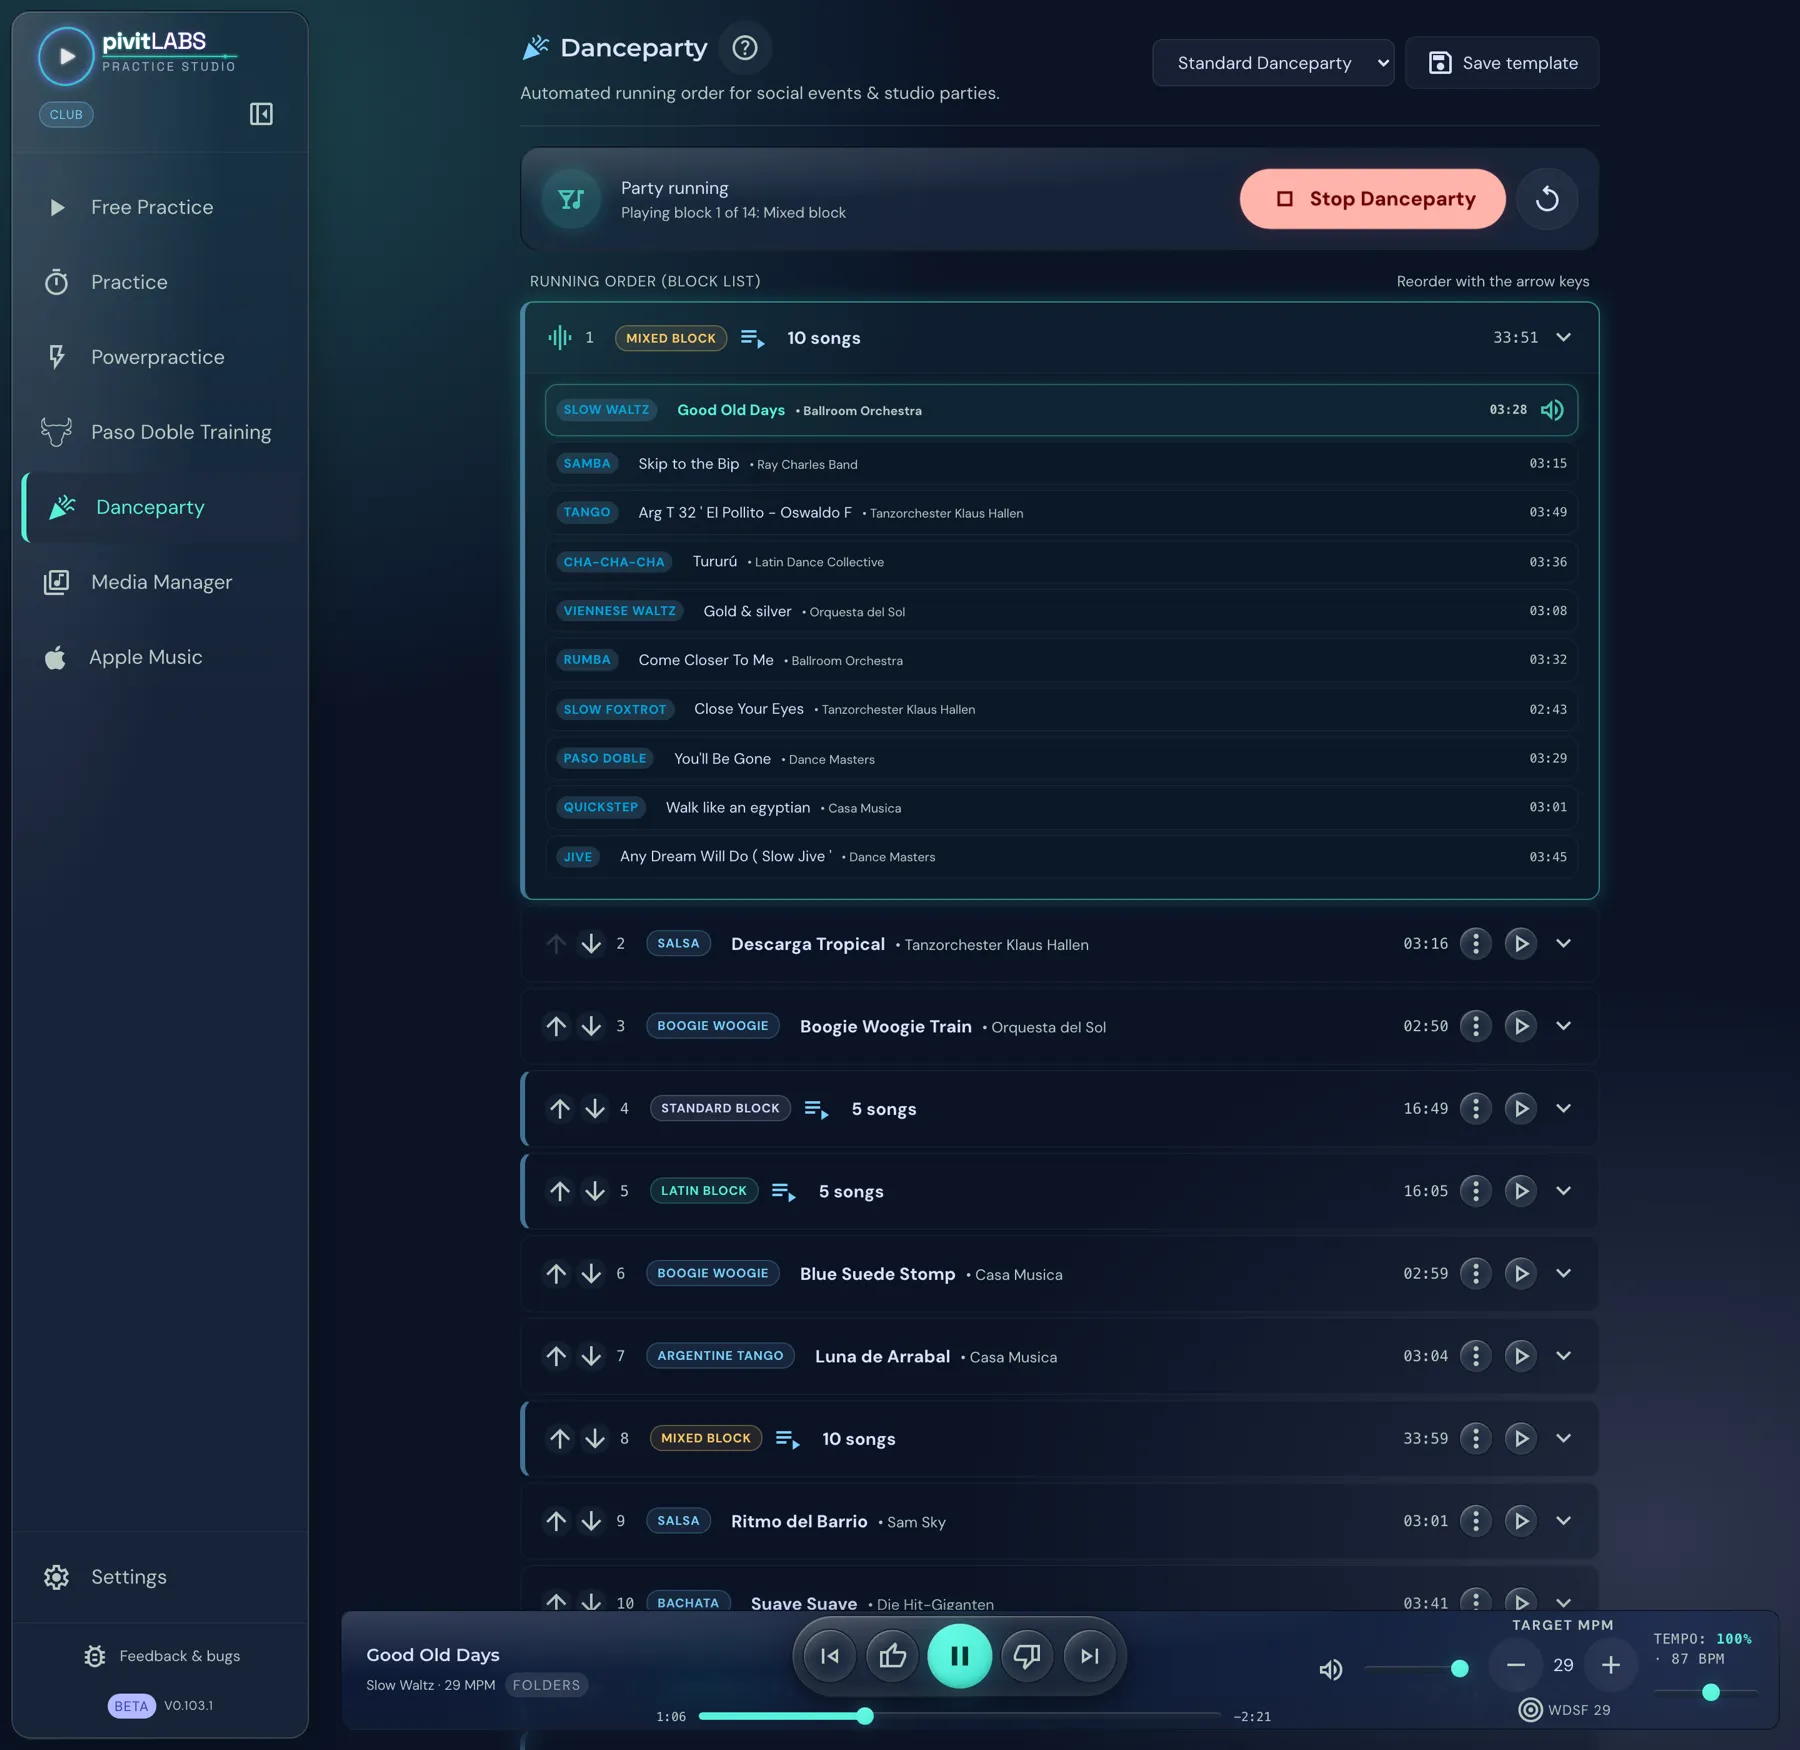Expand the Descarga Tropical block

tap(1564, 944)
